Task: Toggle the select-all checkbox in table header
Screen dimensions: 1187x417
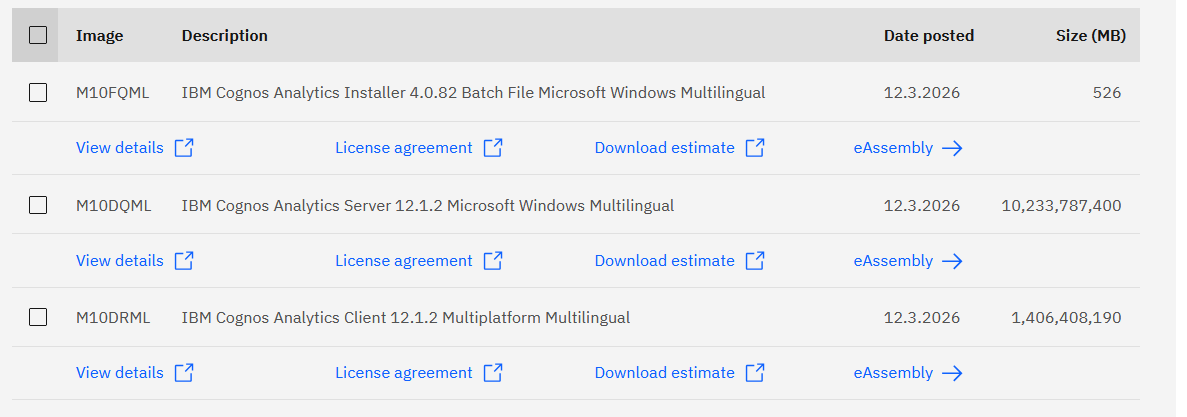Action: tap(38, 35)
